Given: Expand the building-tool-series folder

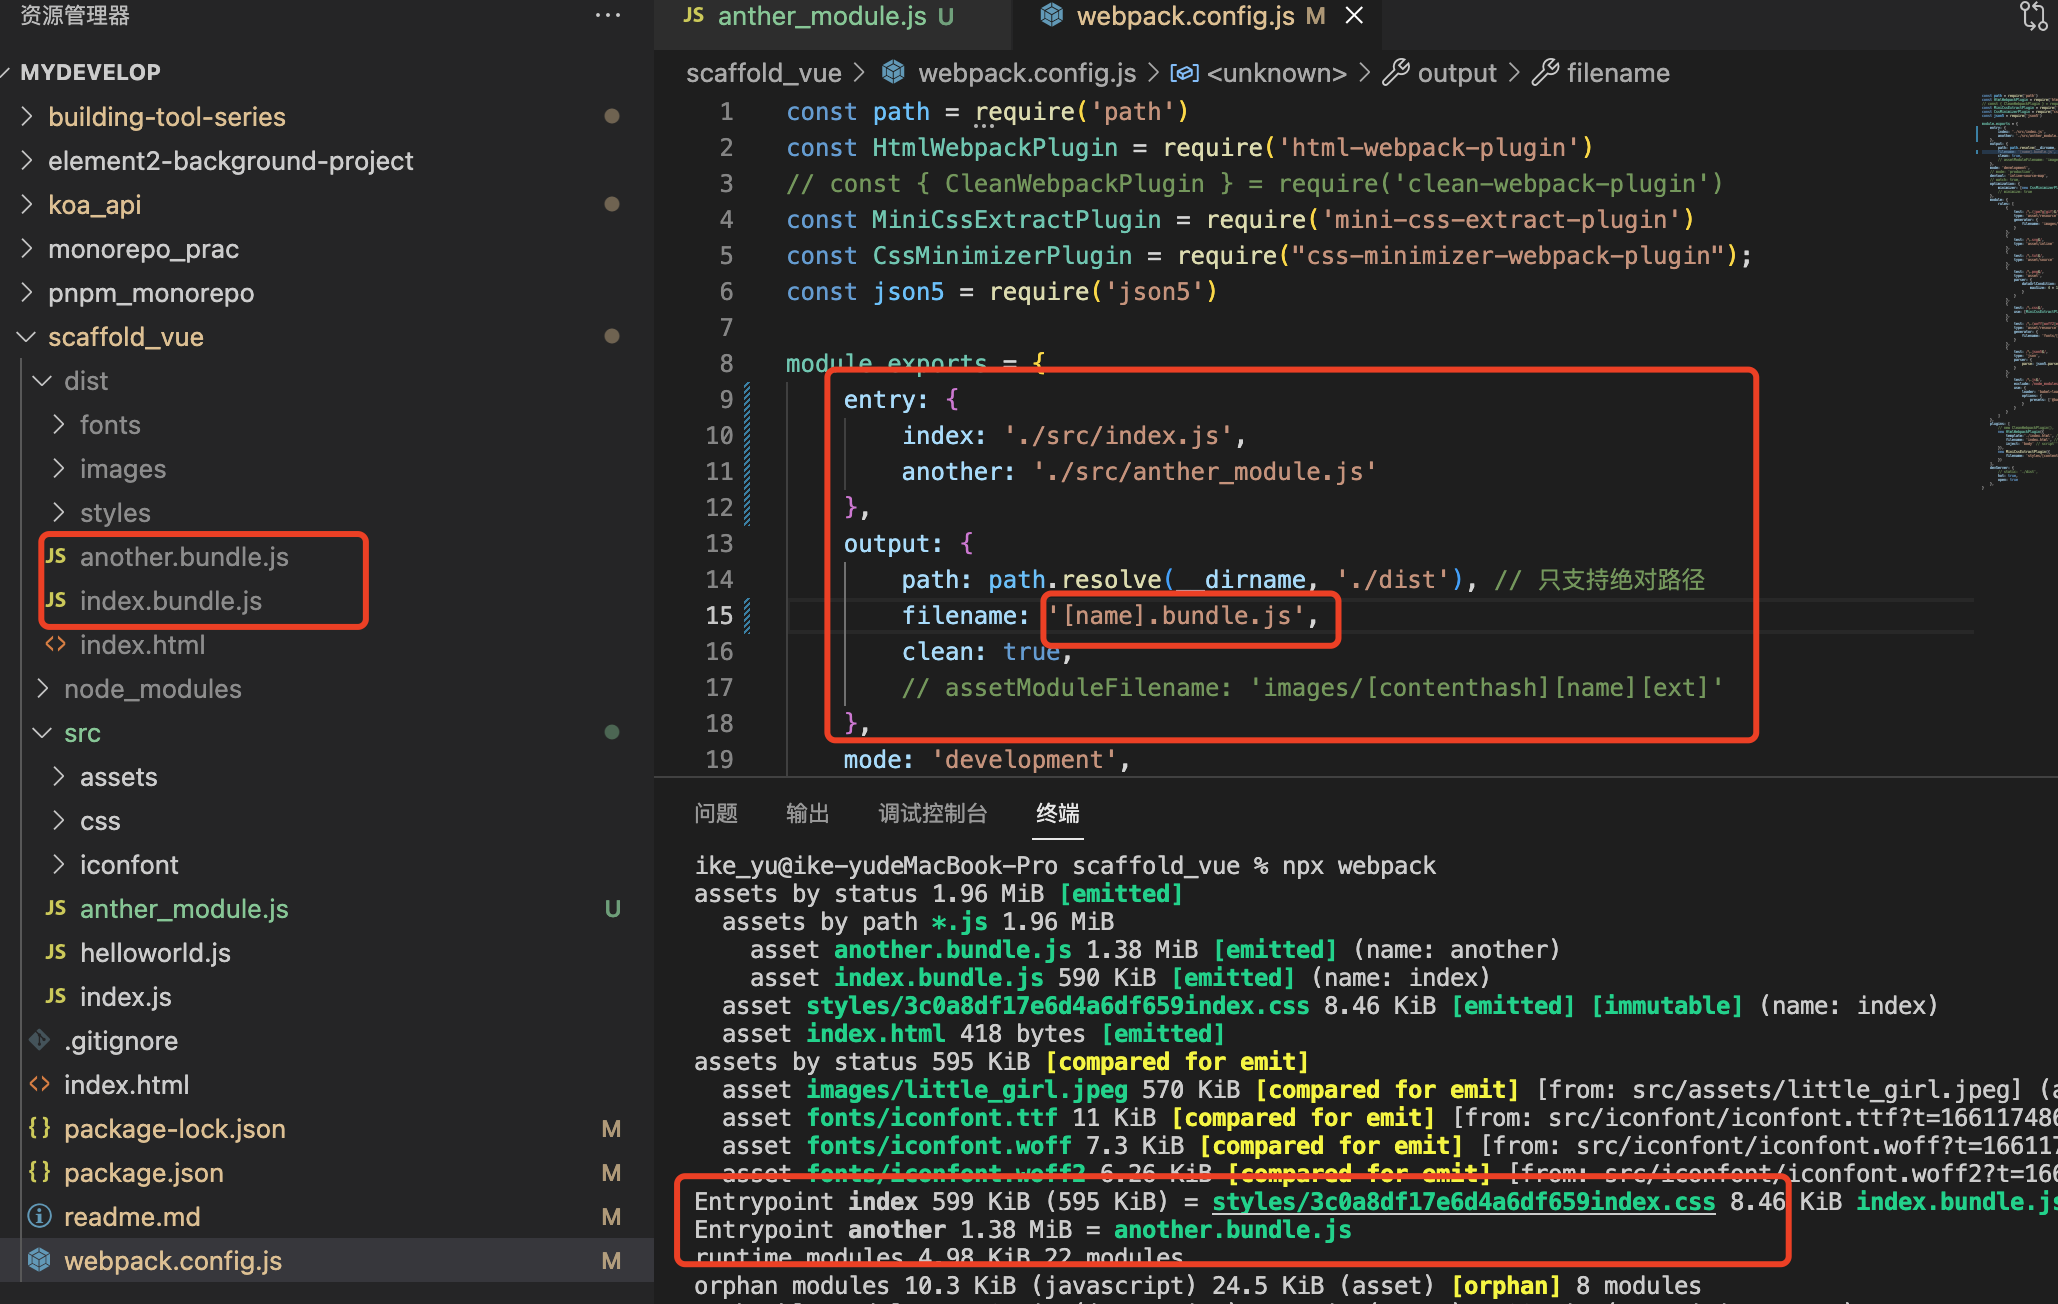Looking at the screenshot, I should click(x=166, y=117).
